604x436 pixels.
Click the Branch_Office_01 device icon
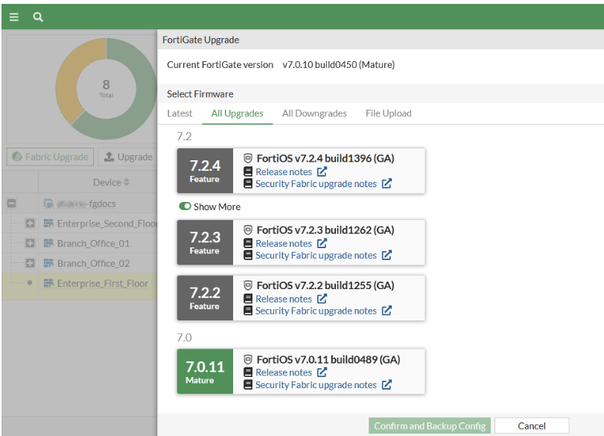(49, 243)
